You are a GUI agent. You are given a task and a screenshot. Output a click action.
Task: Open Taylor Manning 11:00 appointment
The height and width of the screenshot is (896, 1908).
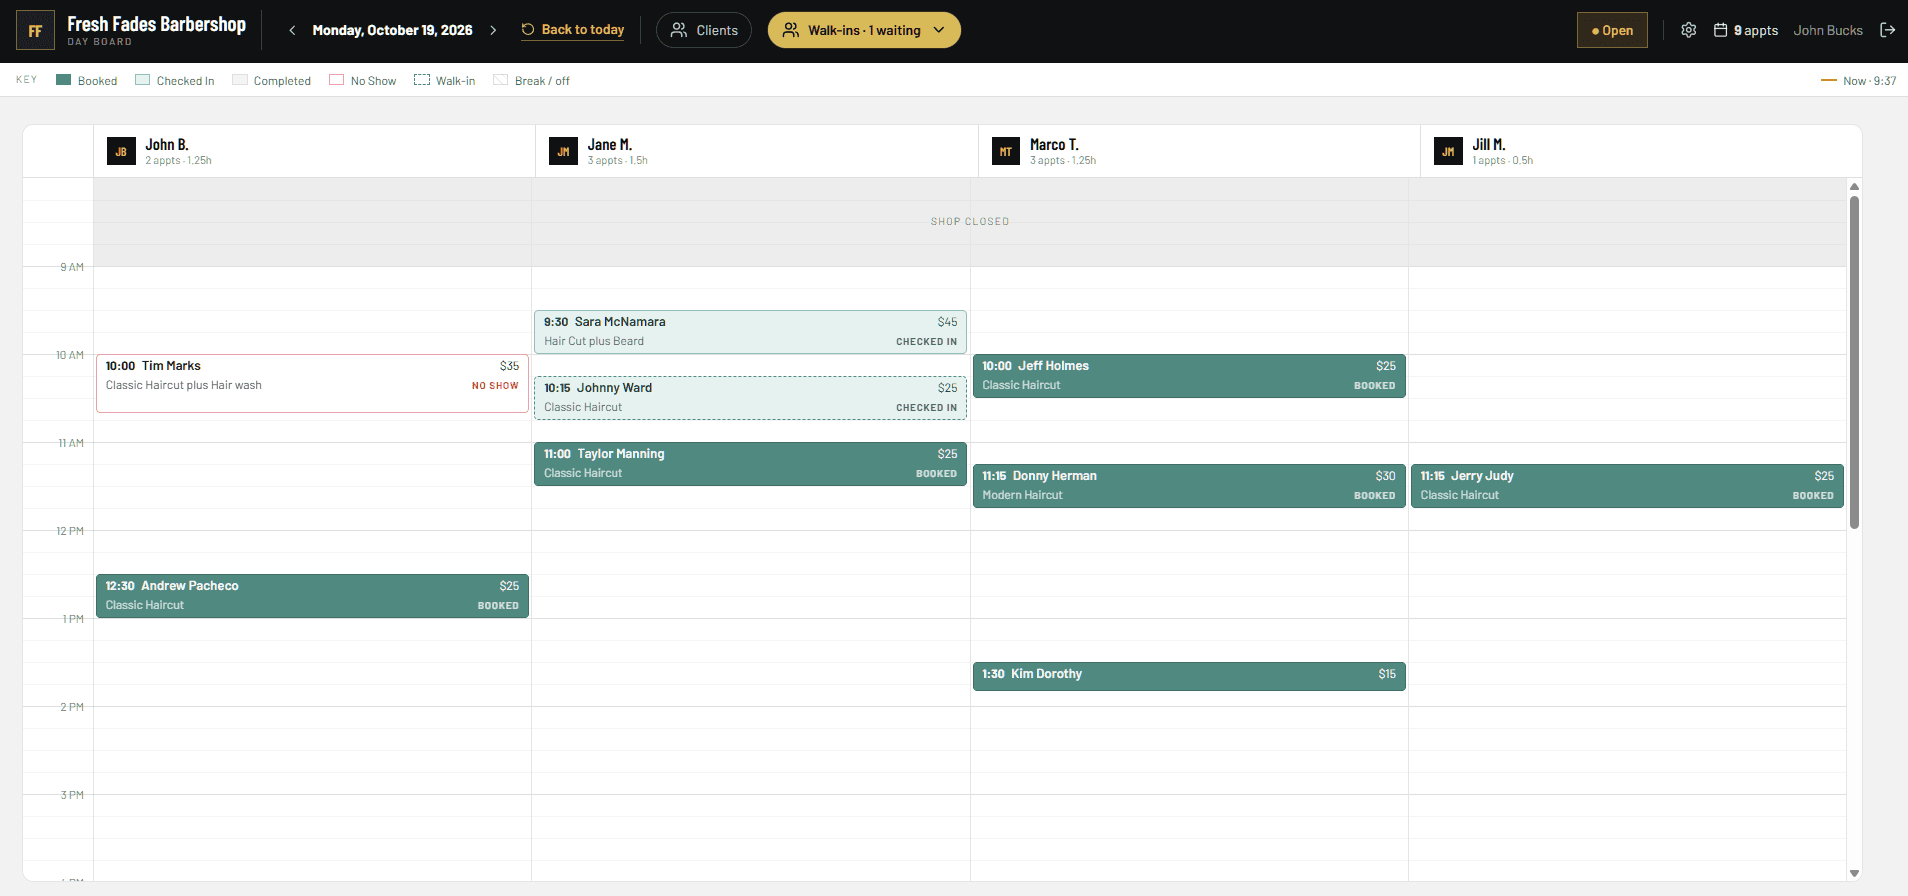750,464
